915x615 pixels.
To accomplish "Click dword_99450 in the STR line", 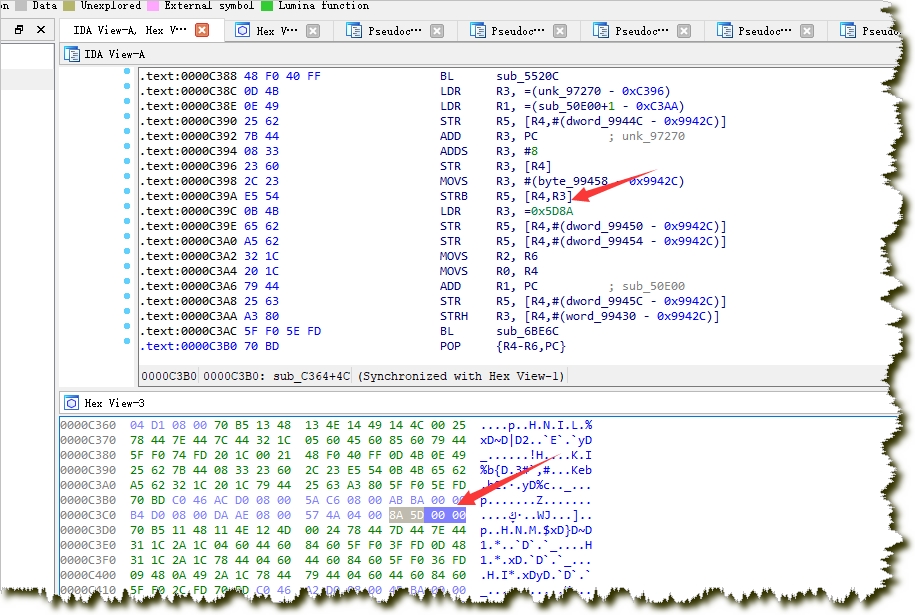I will pyautogui.click(x=607, y=226).
